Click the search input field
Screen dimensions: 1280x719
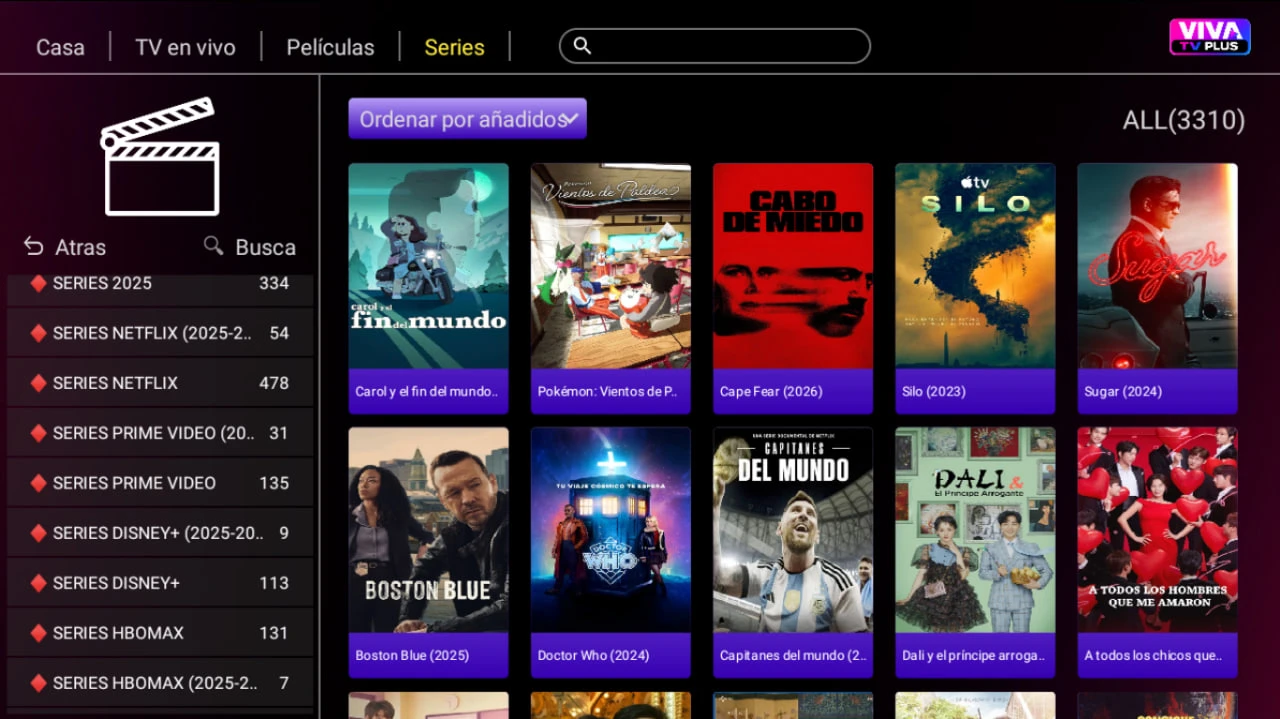pyautogui.click(x=715, y=46)
